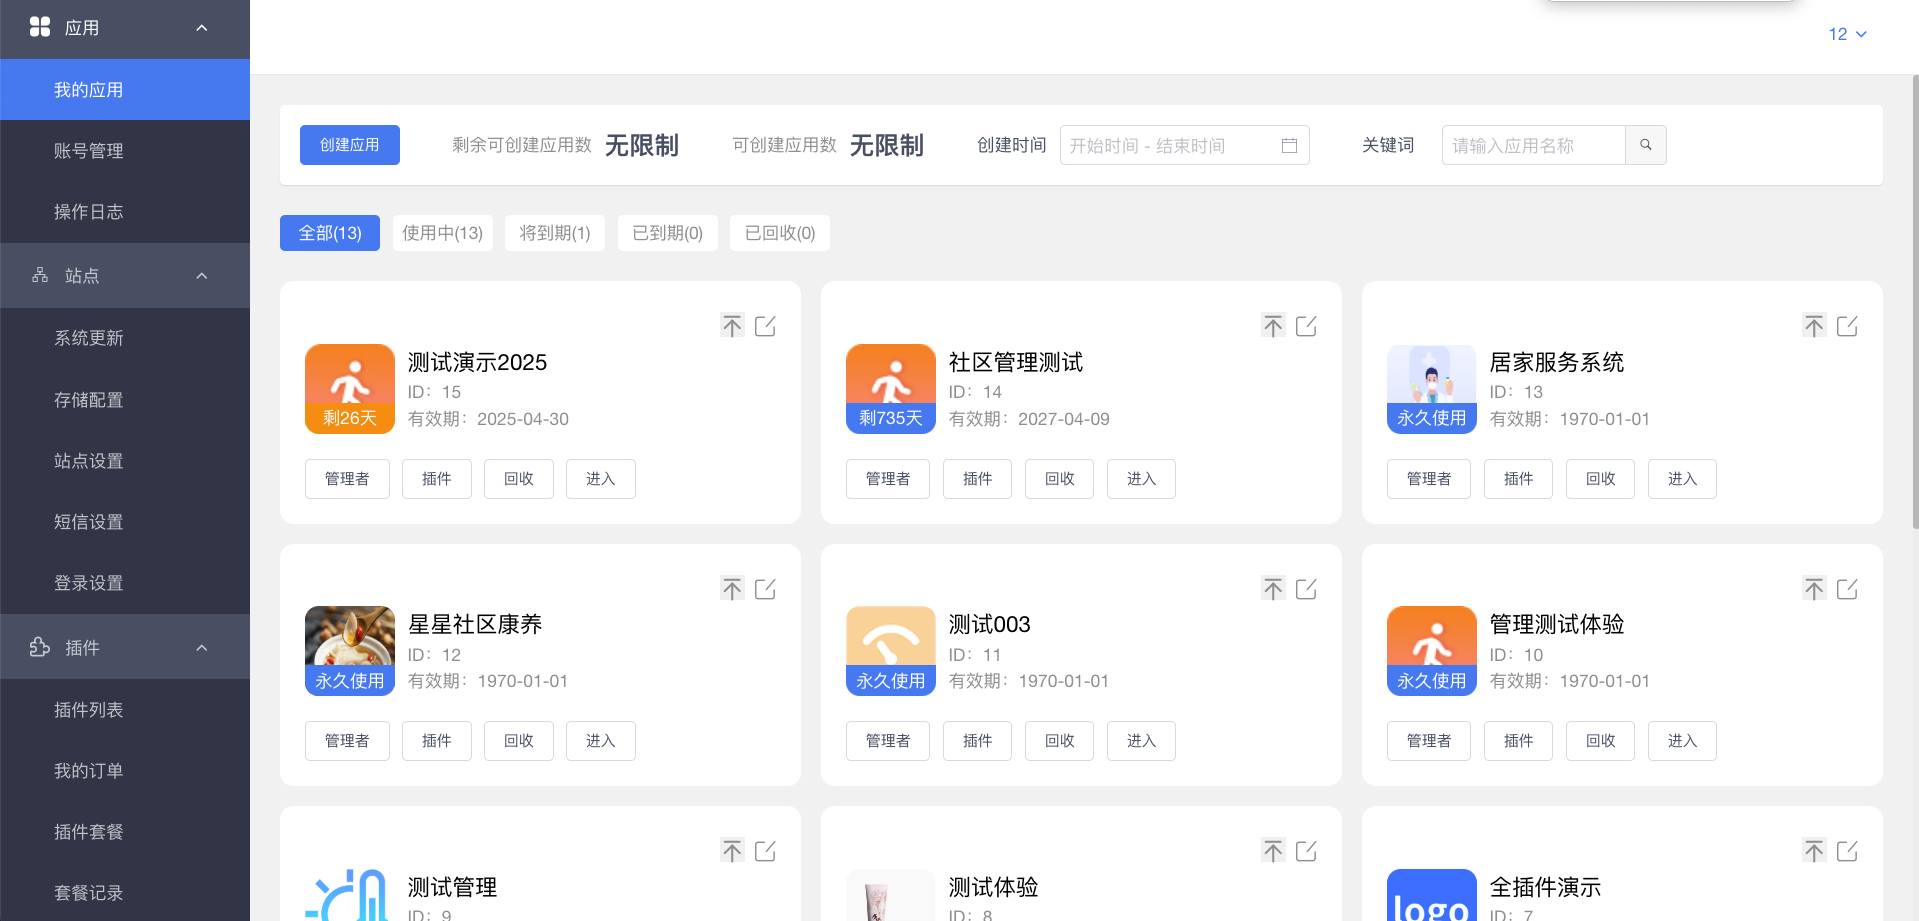The image size is (1919, 921).
Task: Pin 管理测试体验 card to top
Action: (1814, 589)
